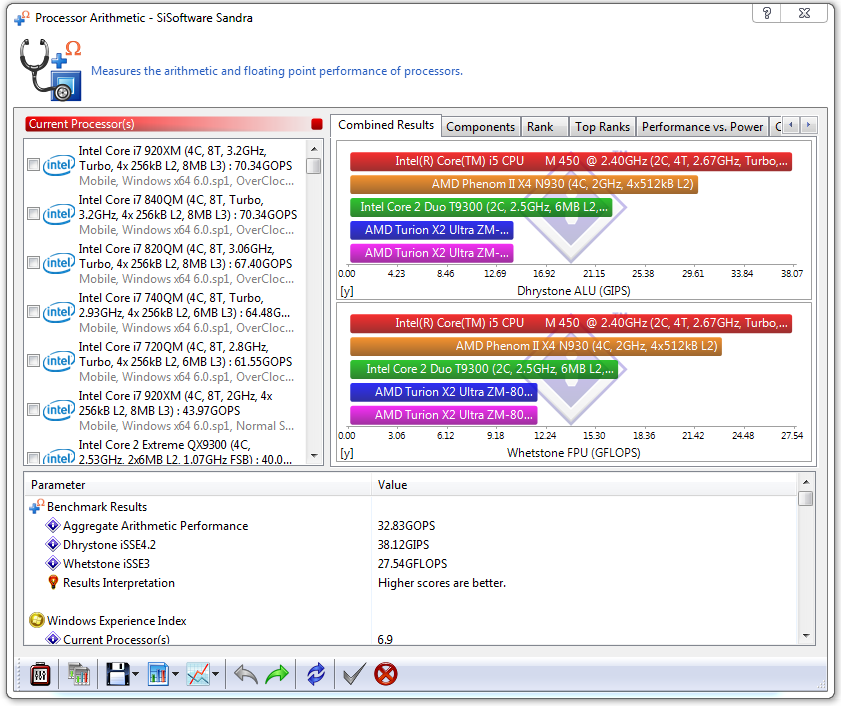The image size is (841, 706).
Task: Open the Components tab
Action: click(x=481, y=127)
